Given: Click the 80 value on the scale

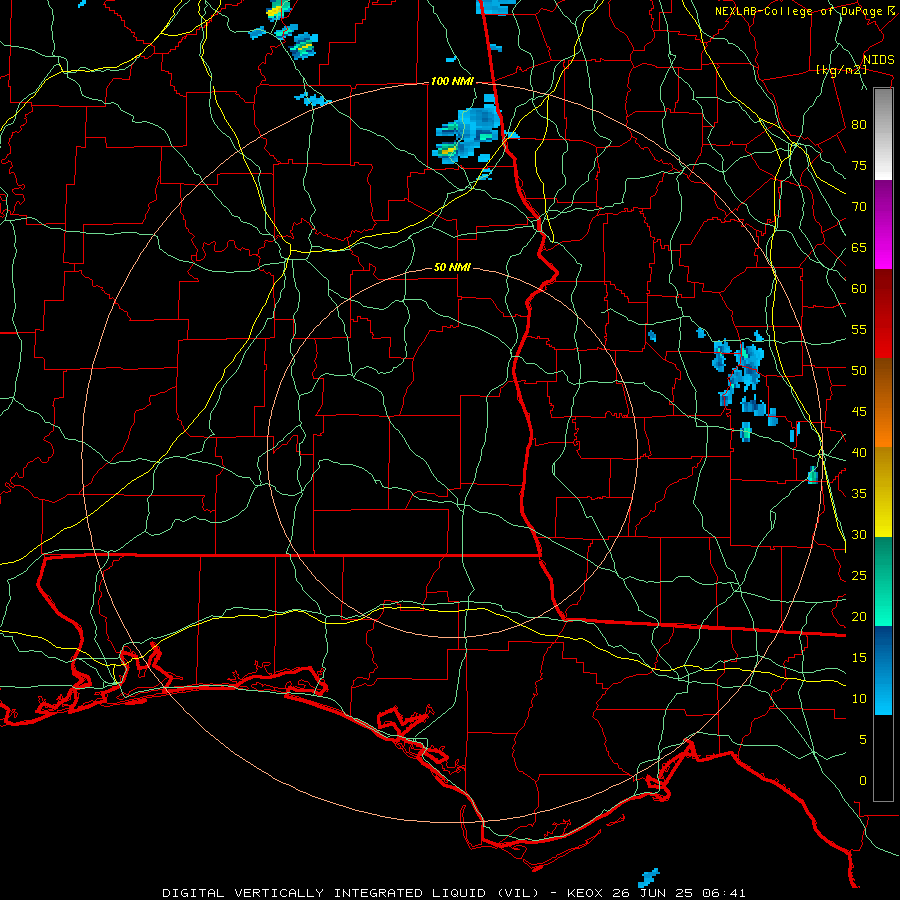Looking at the screenshot, I should pyautogui.click(x=859, y=125).
